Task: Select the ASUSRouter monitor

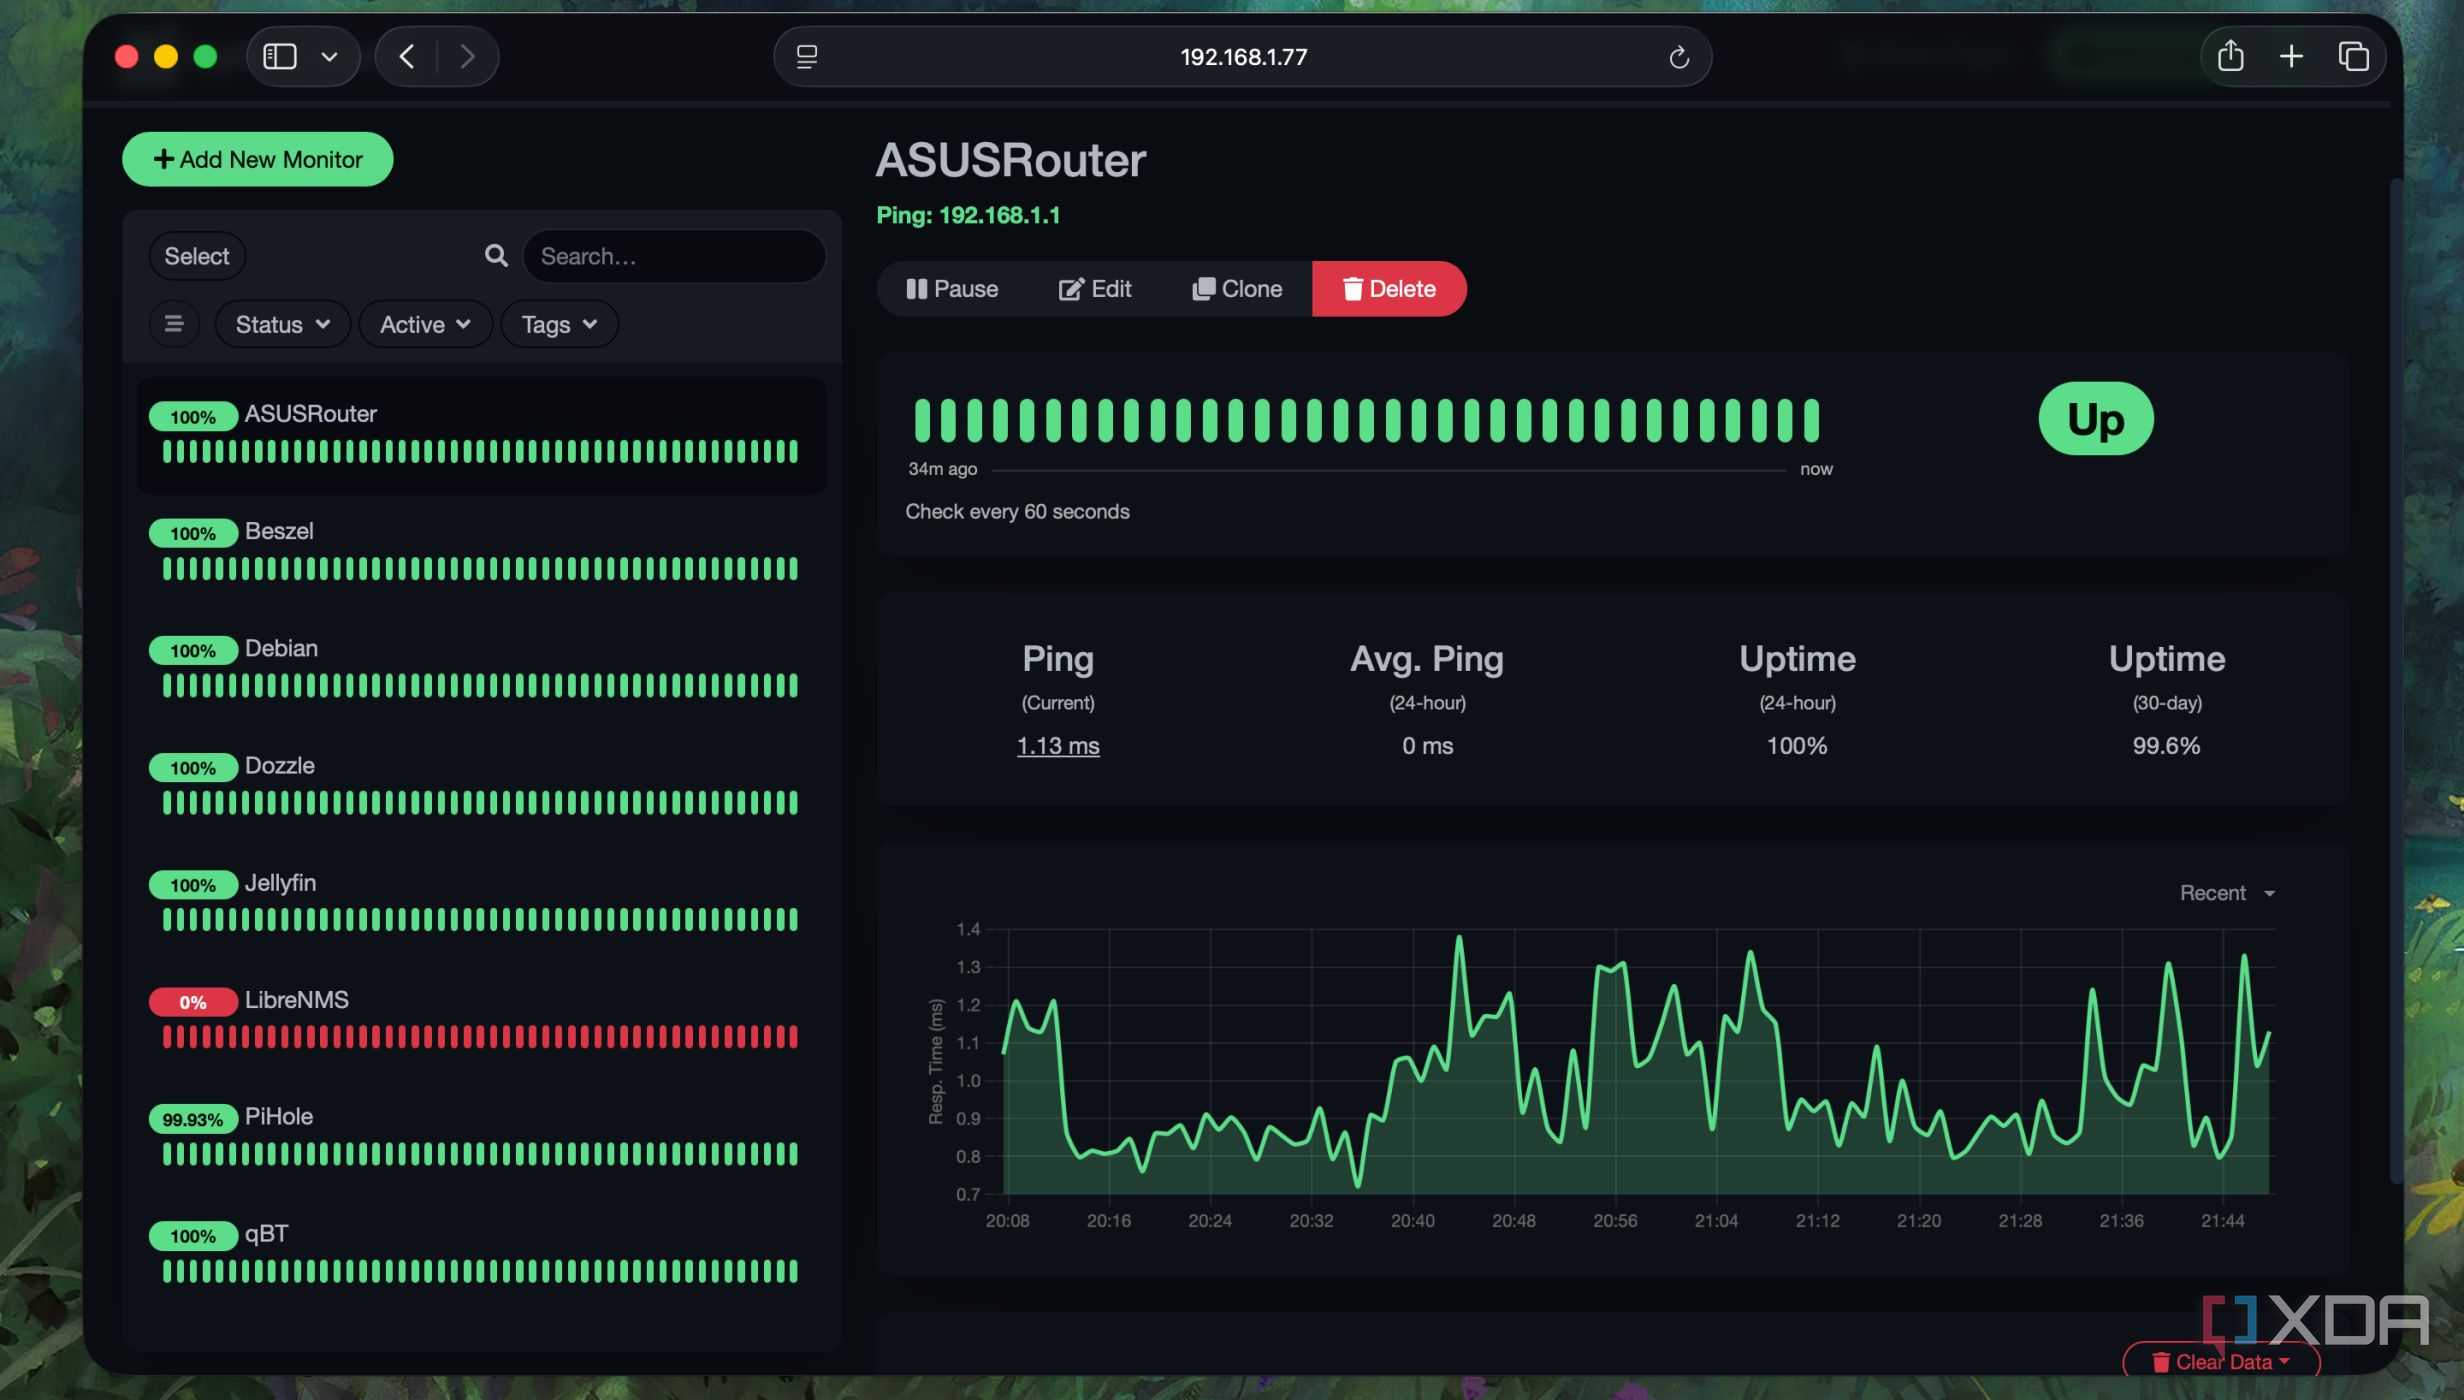Action: [x=481, y=435]
